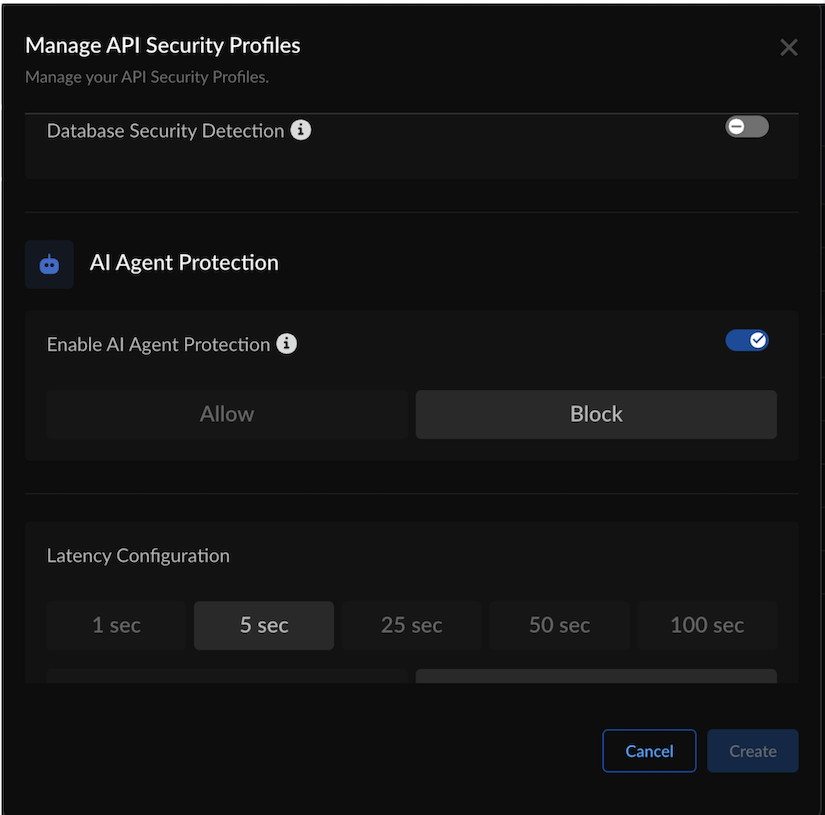This screenshot has height=815, width=825.
Task: Choose the 5 sec latency option
Action: pos(264,625)
